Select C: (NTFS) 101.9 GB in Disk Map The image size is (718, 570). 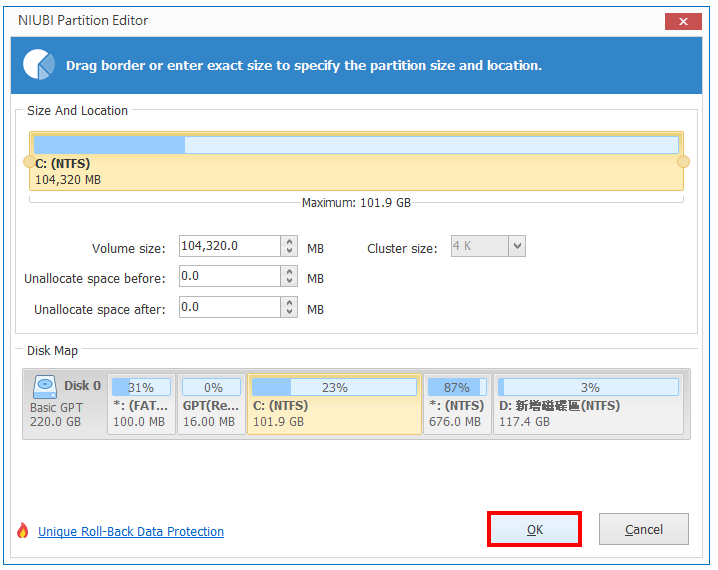[334, 404]
